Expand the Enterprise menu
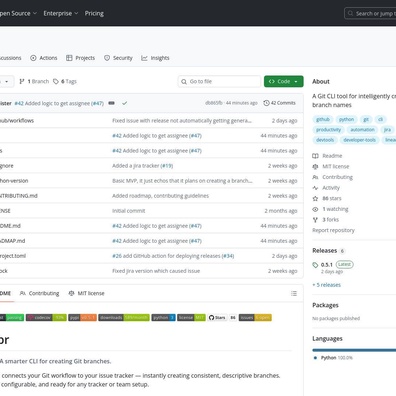The height and width of the screenshot is (396, 396). point(61,13)
